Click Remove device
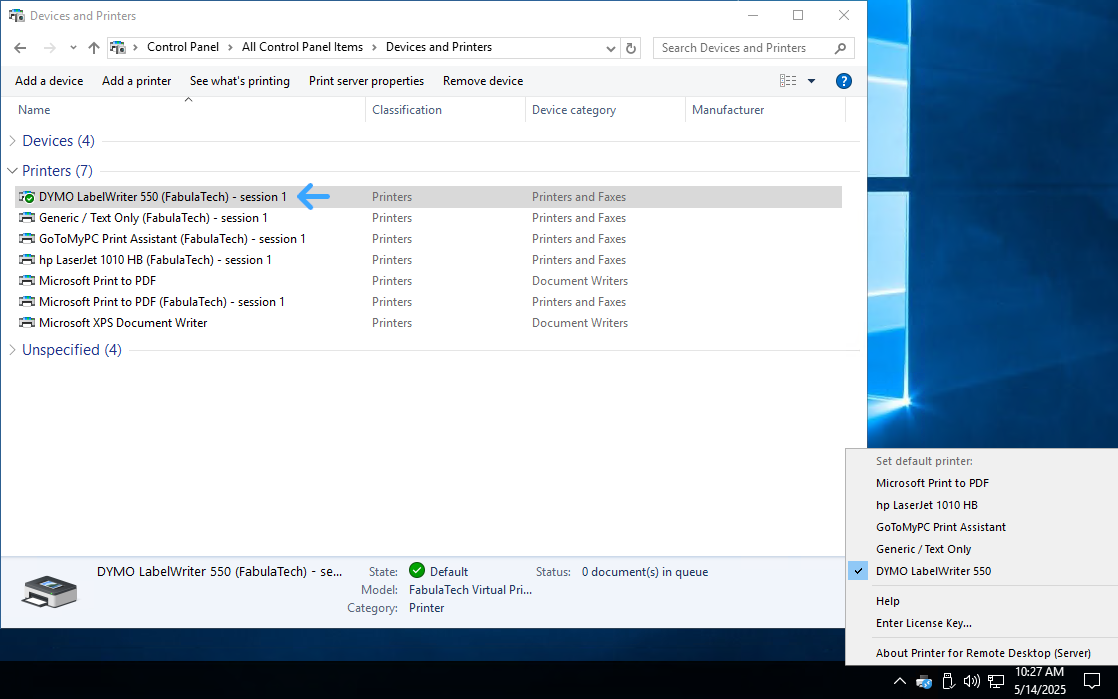This screenshot has width=1118, height=699. click(483, 81)
